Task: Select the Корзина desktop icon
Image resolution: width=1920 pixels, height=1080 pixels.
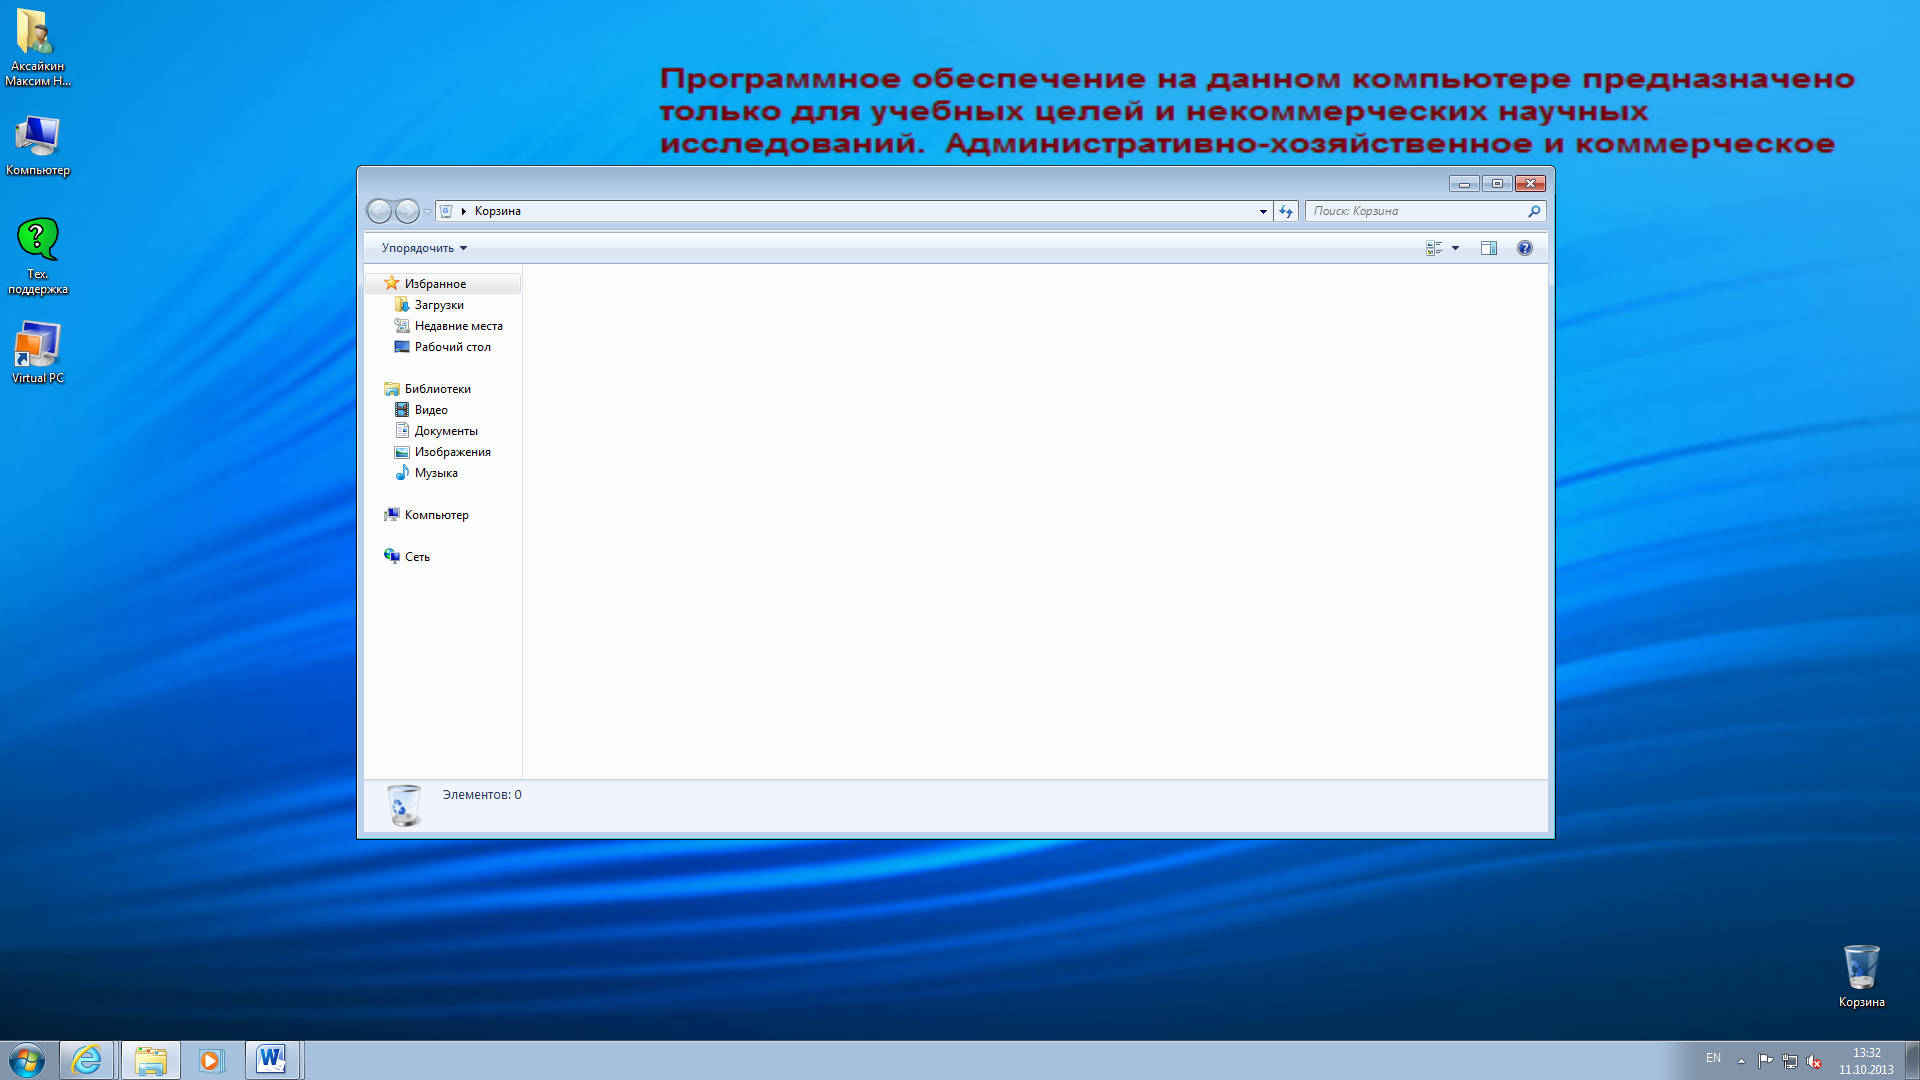Action: coord(1861,976)
